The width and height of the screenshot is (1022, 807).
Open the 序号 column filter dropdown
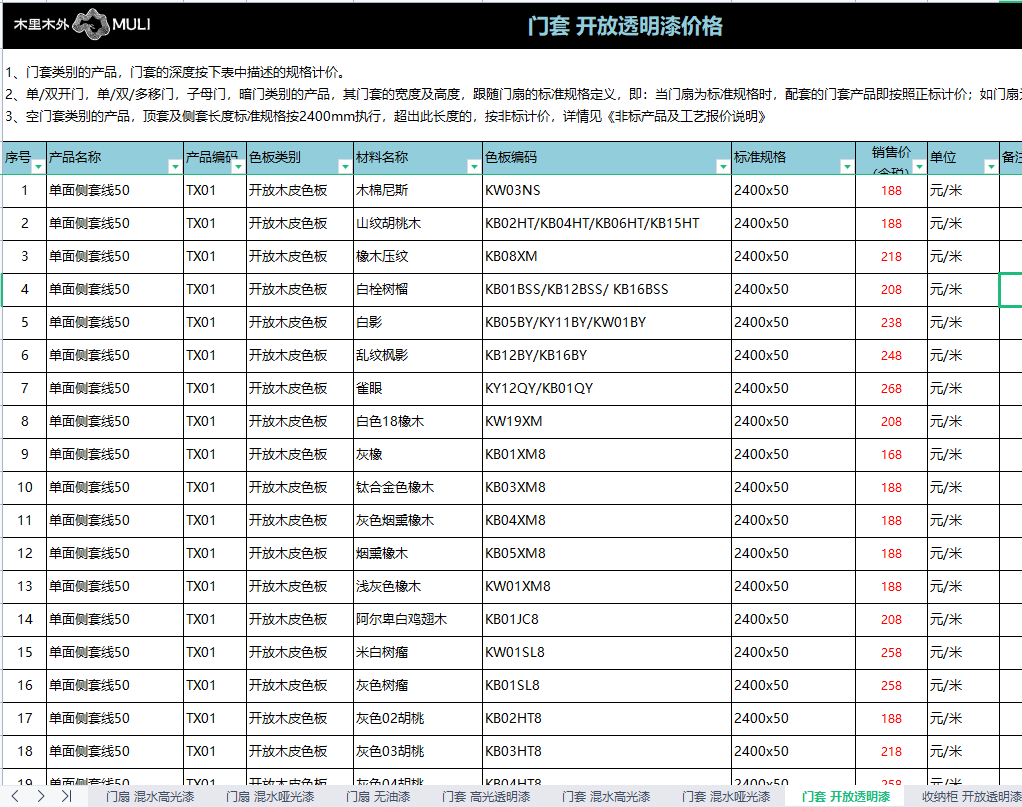pos(38,167)
